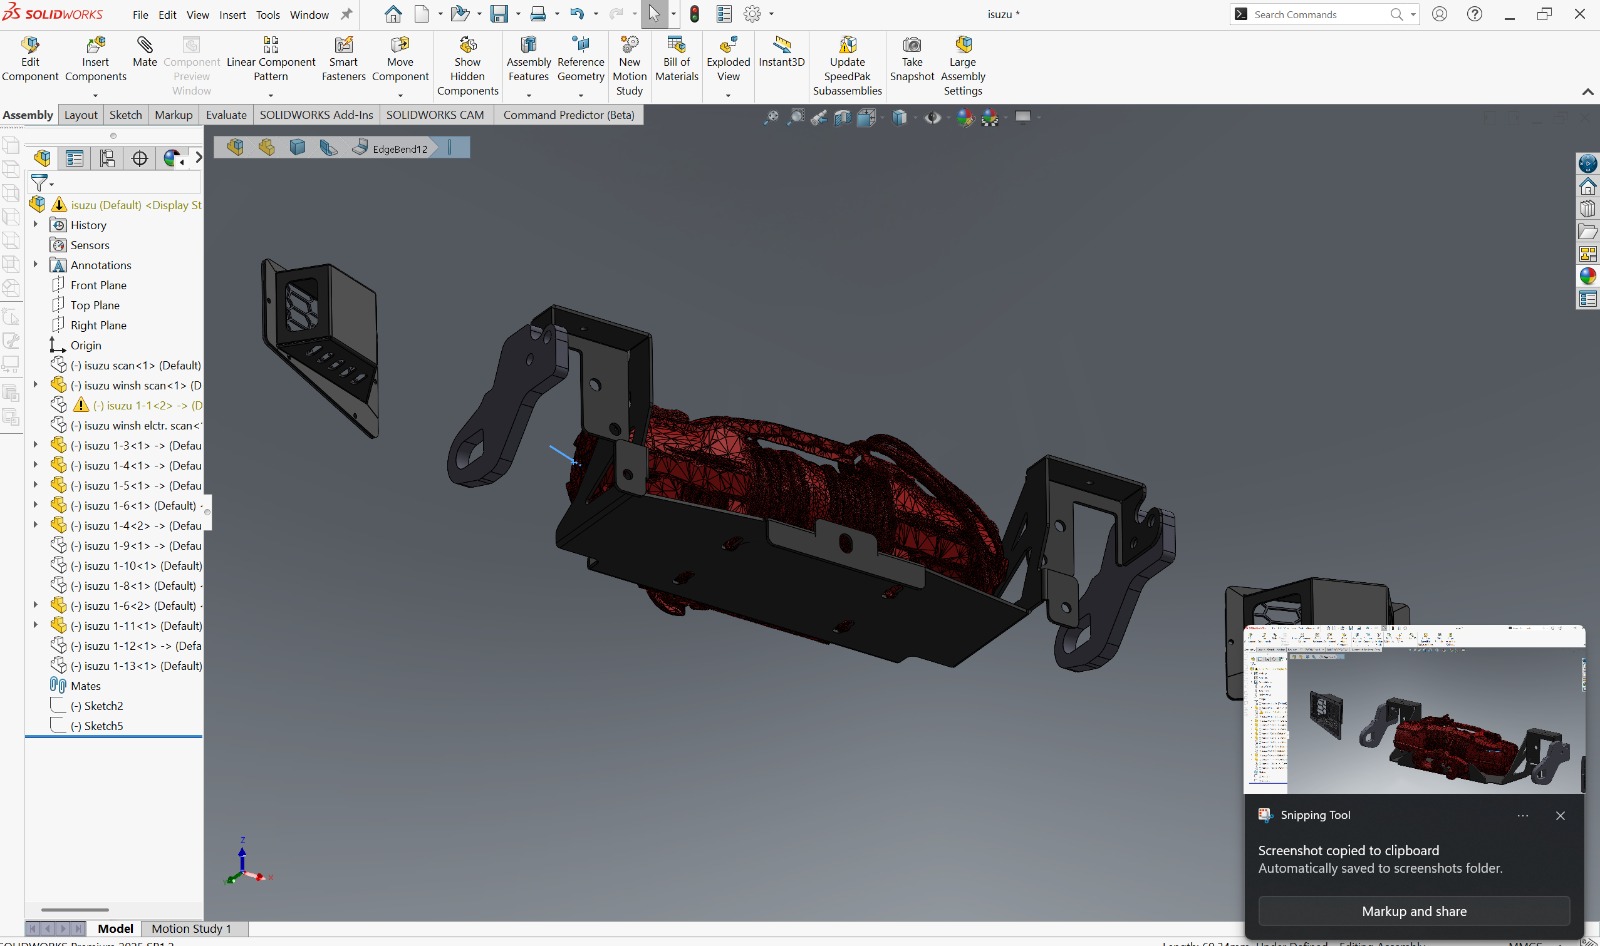The width and height of the screenshot is (1600, 946).
Task: Click the Mate tool in the ribbon
Action: pos(145,51)
